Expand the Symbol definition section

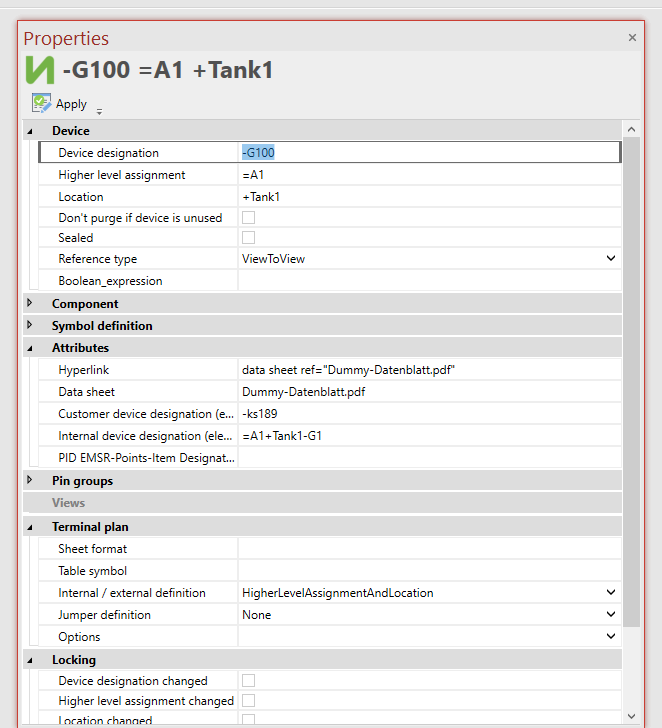point(30,325)
